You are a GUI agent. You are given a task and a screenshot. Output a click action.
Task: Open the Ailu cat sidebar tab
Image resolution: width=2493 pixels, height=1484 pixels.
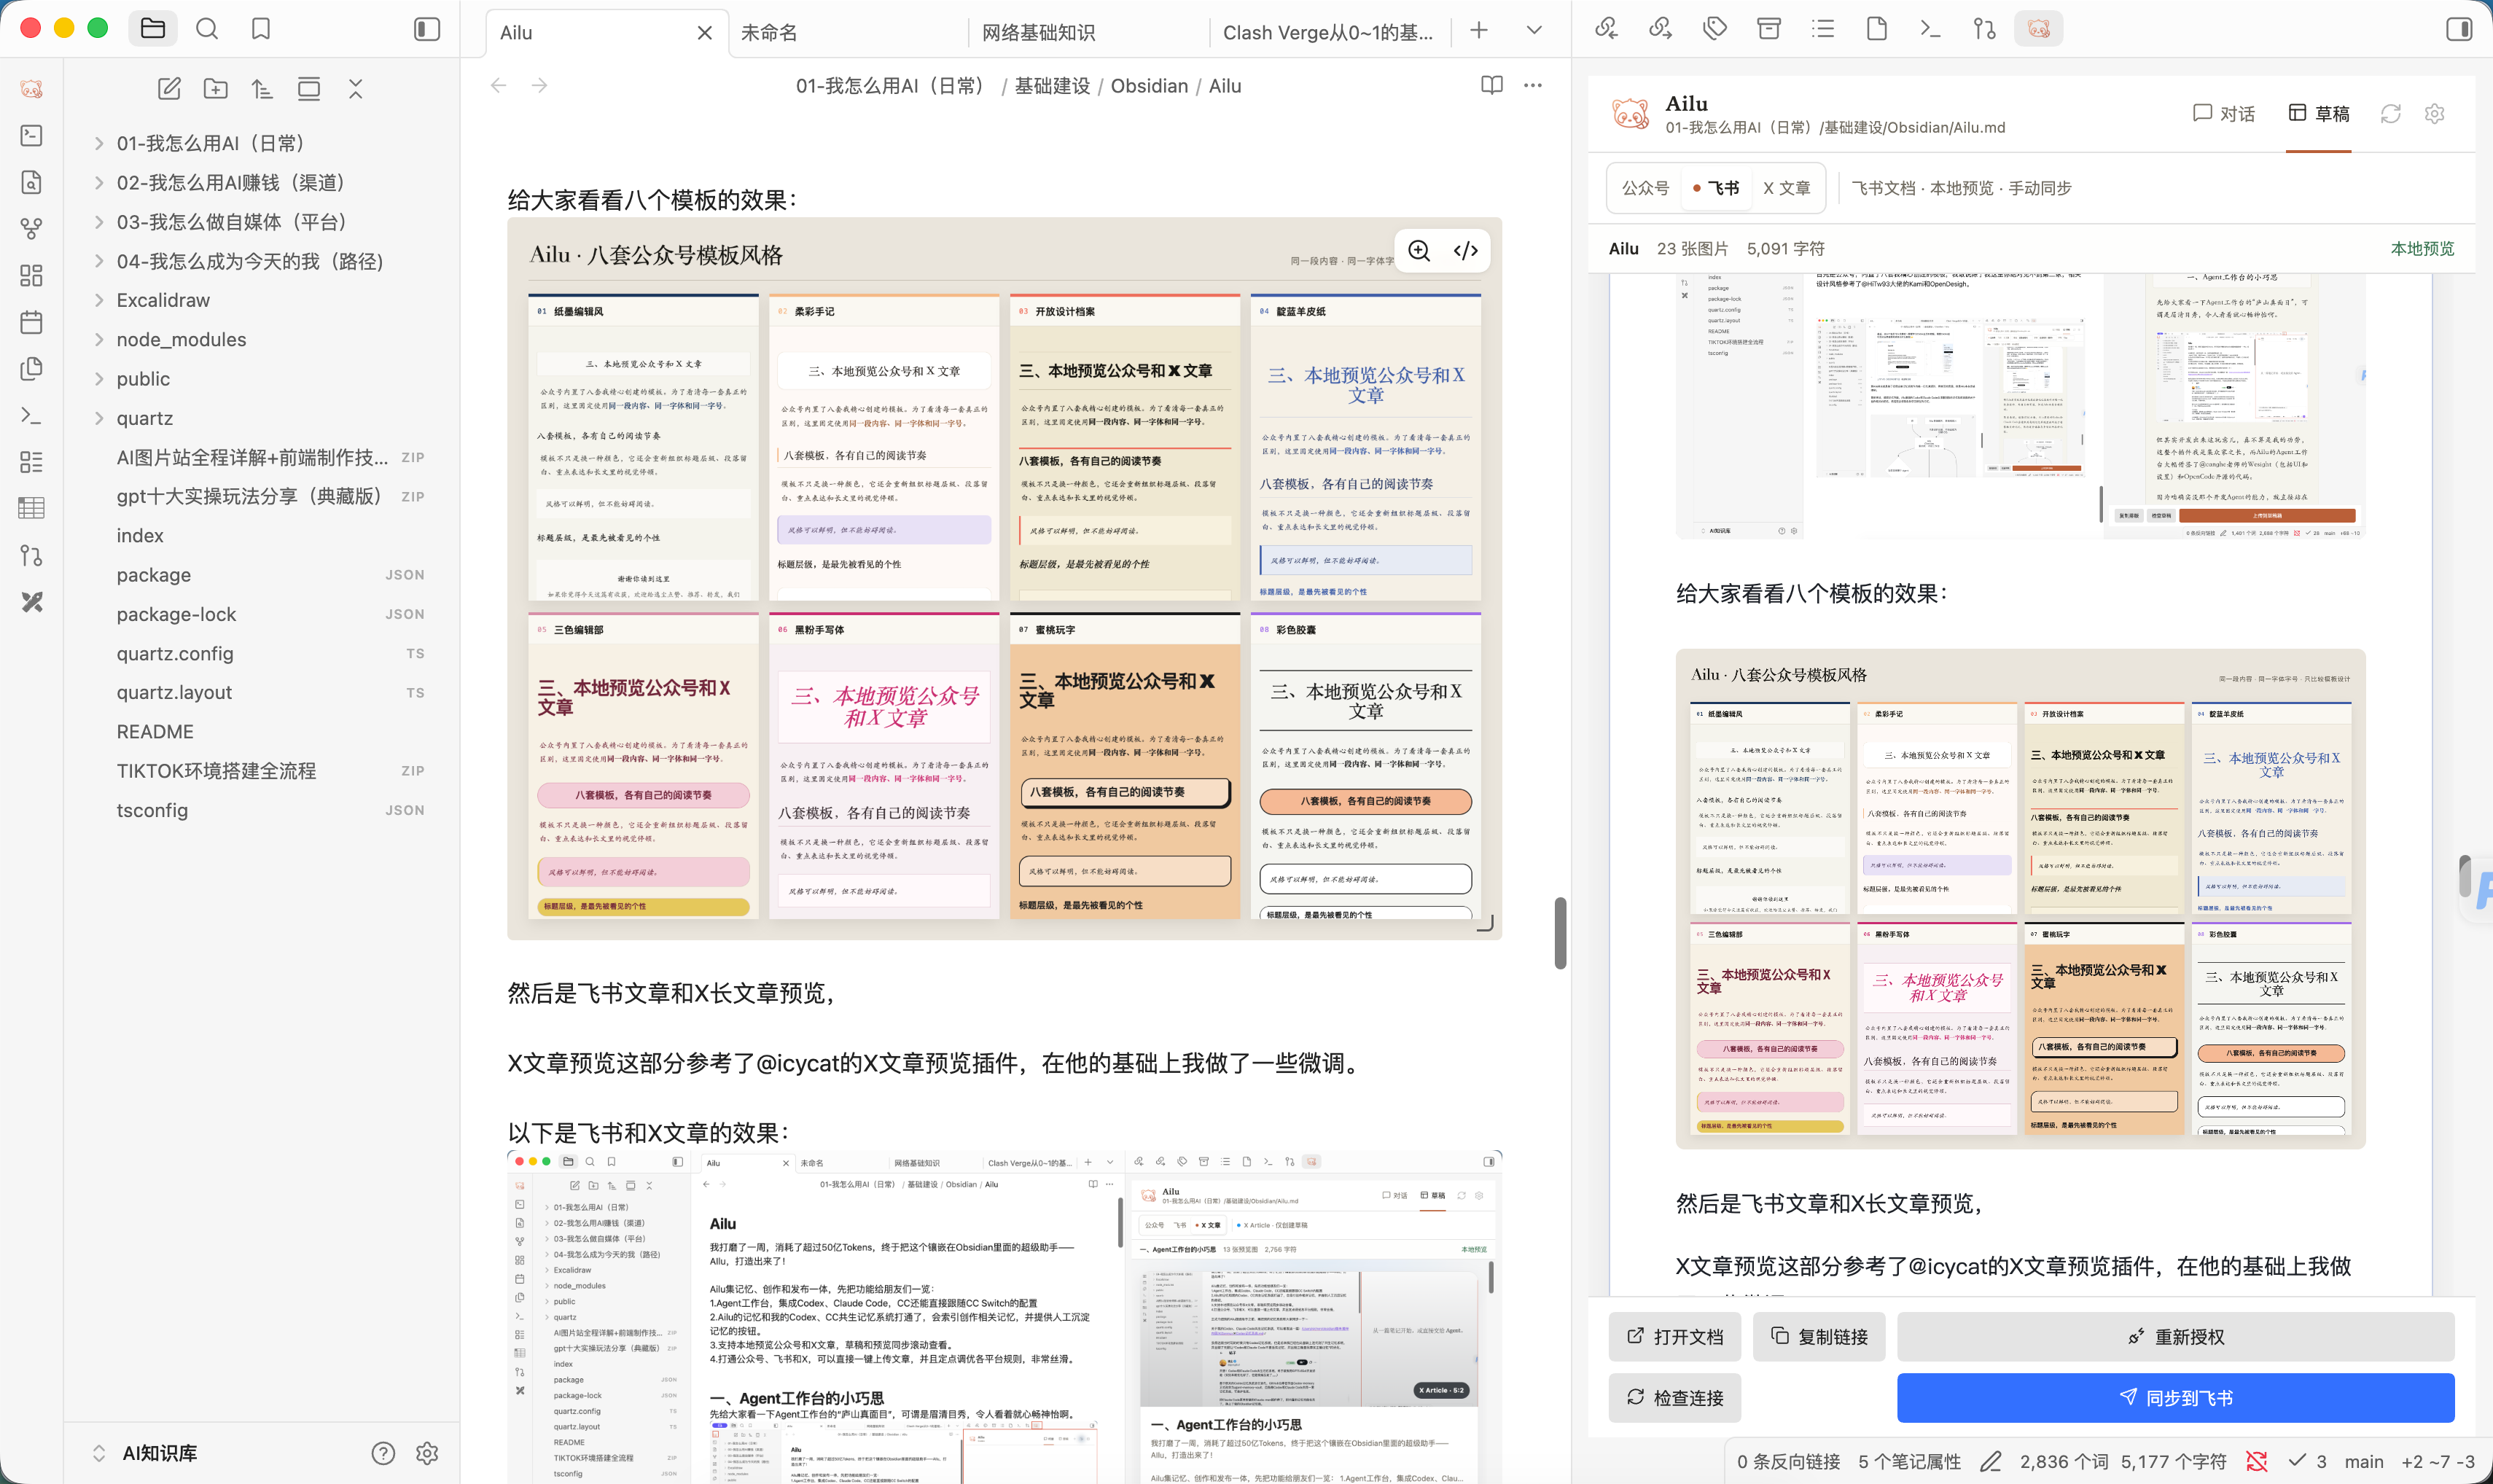pos(2039,29)
